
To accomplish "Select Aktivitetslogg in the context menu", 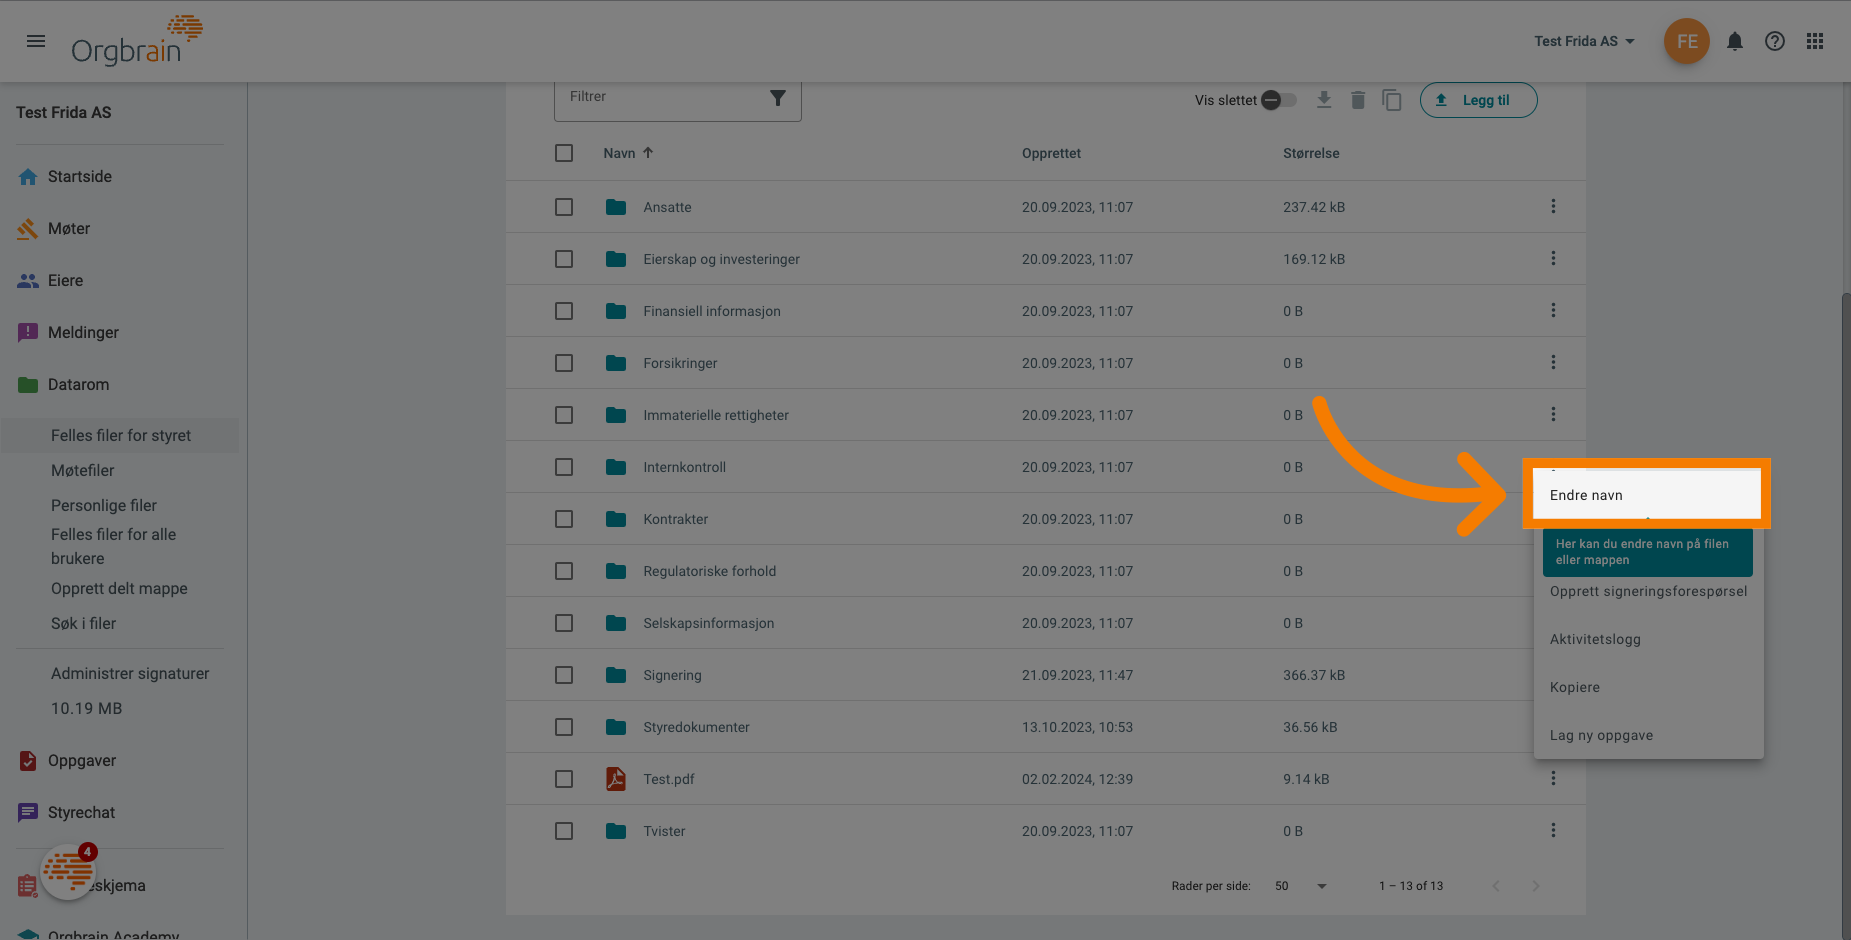I will (x=1648, y=639).
